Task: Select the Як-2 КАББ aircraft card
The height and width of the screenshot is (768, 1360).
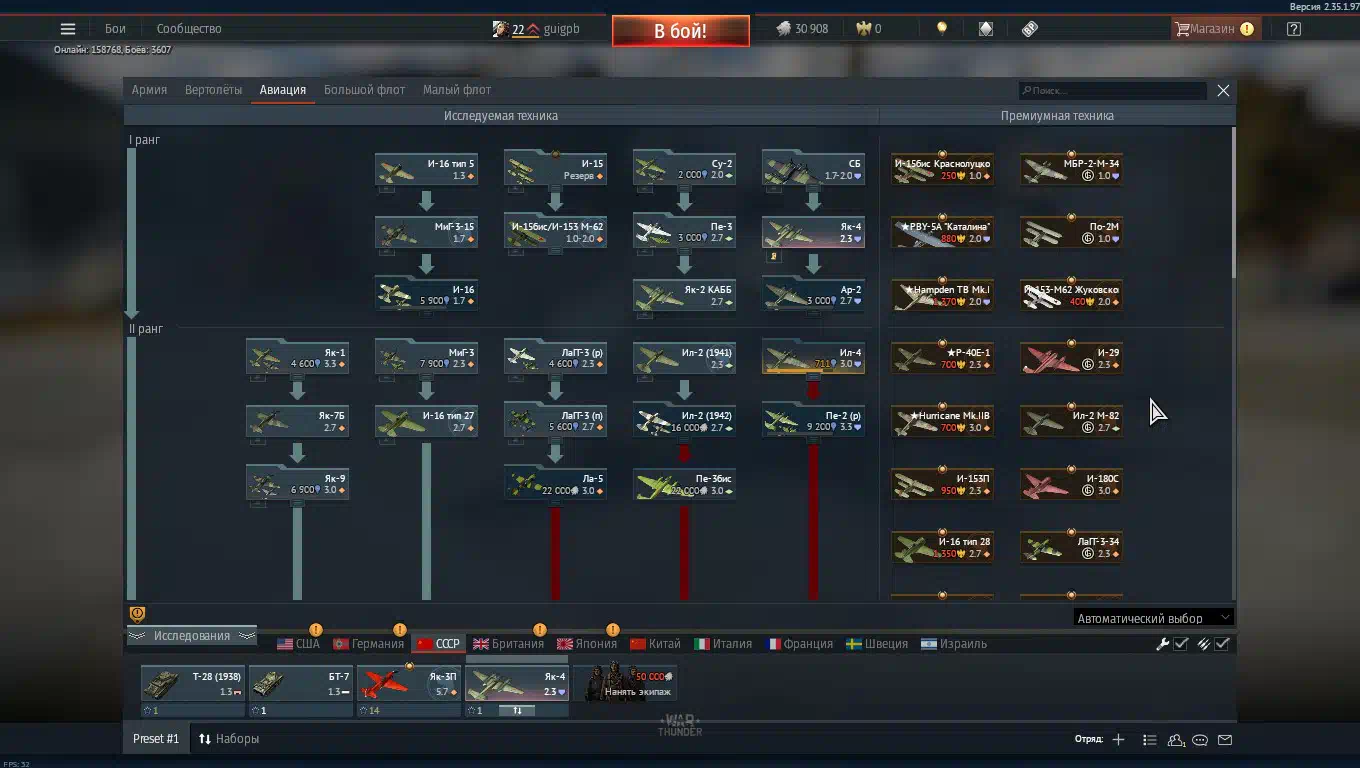Action: pos(684,295)
